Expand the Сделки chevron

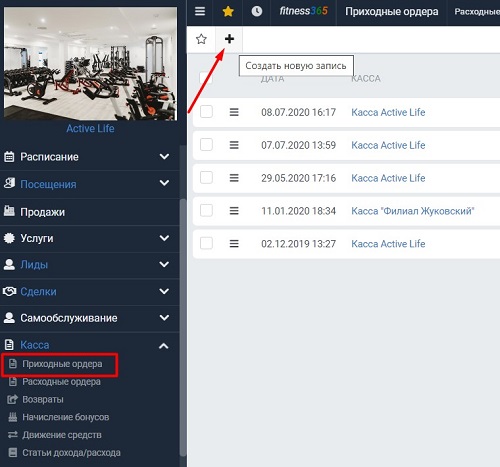coord(164,291)
